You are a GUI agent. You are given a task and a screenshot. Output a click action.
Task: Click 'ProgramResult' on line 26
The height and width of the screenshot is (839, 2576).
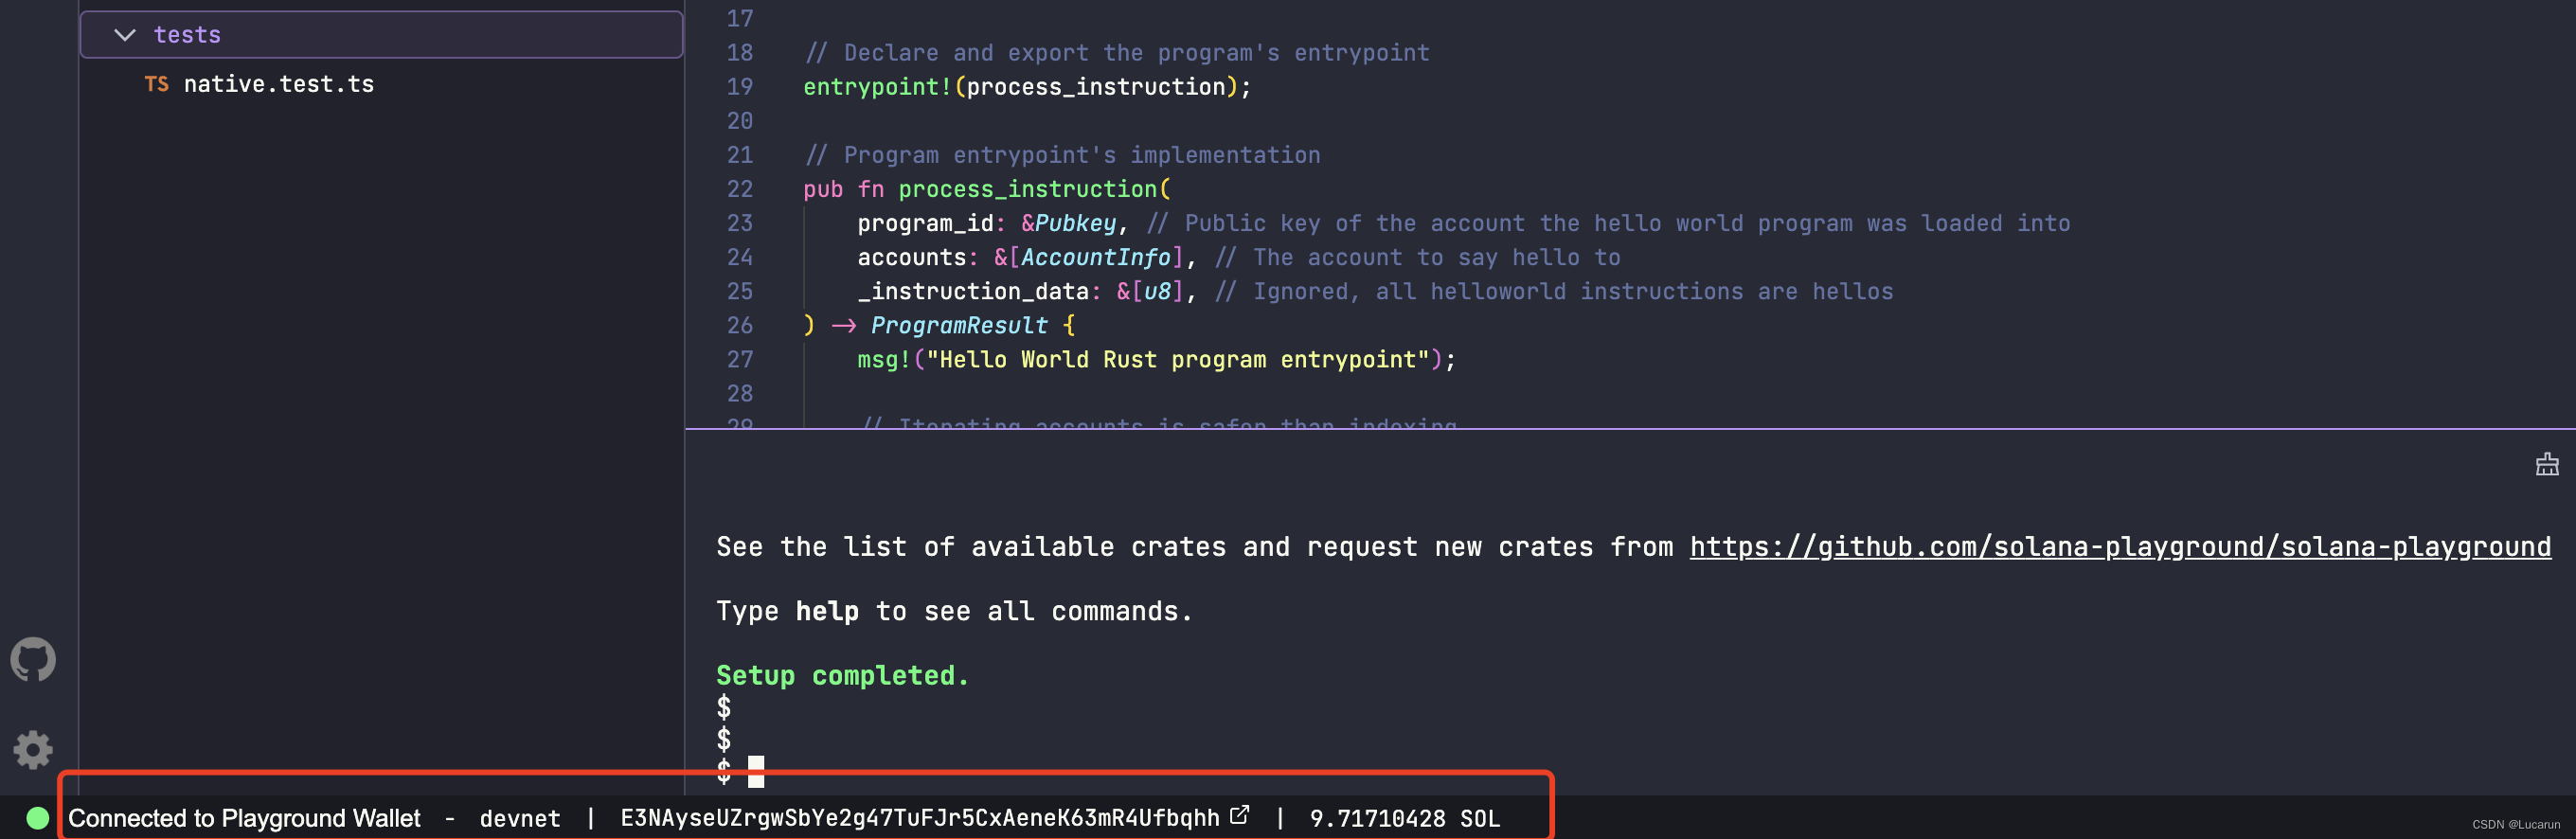click(x=959, y=325)
